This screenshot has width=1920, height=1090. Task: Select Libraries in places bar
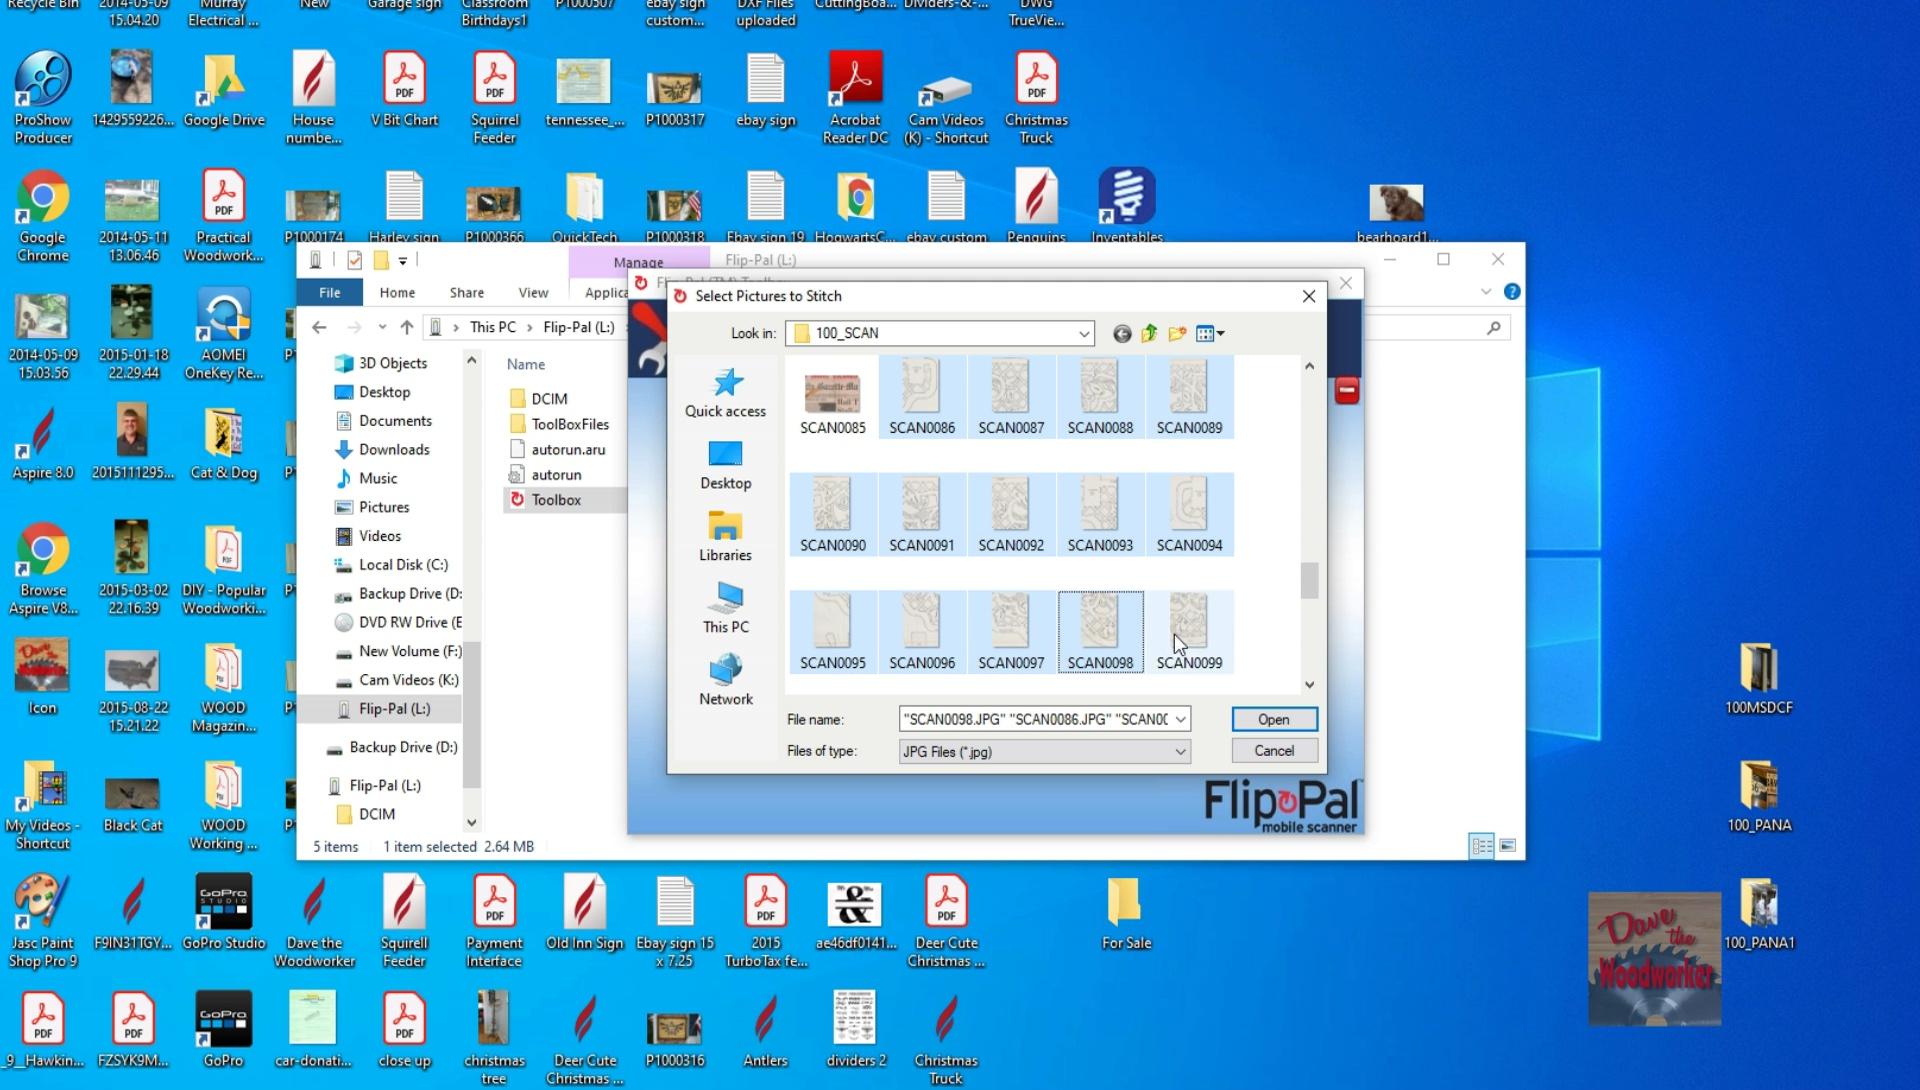point(725,537)
